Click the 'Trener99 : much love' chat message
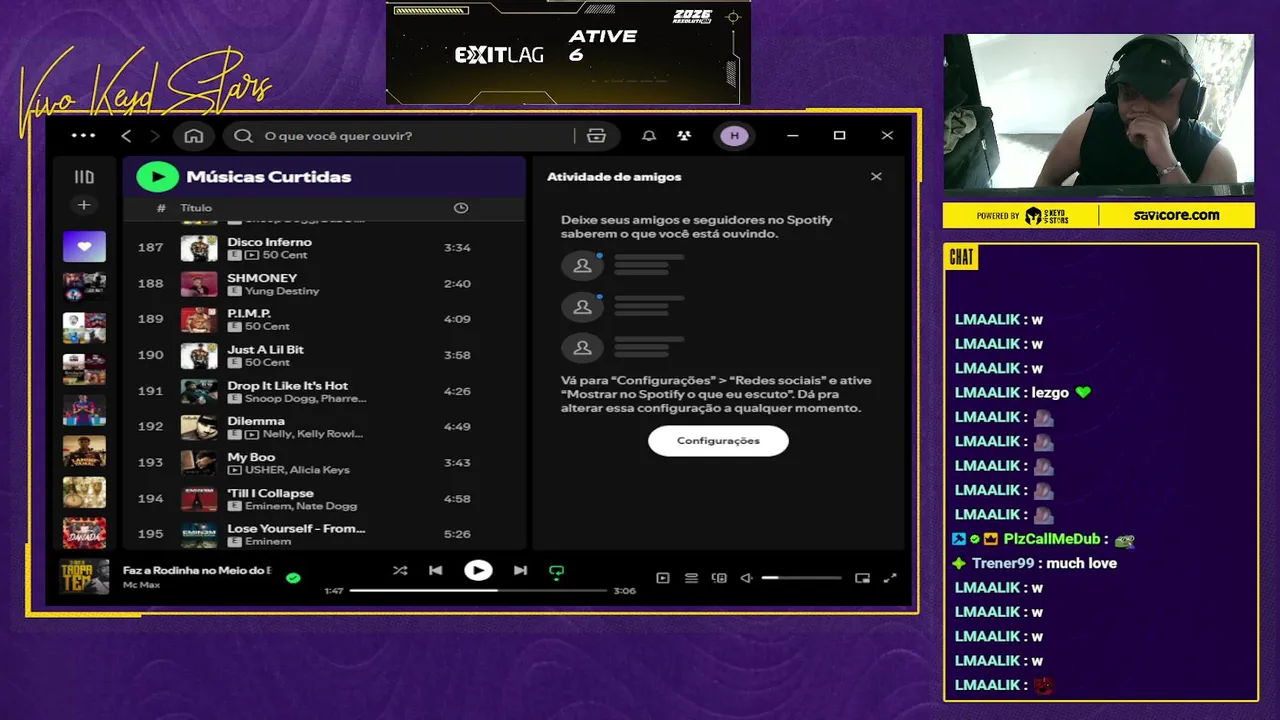The height and width of the screenshot is (720, 1280). (x=1036, y=563)
